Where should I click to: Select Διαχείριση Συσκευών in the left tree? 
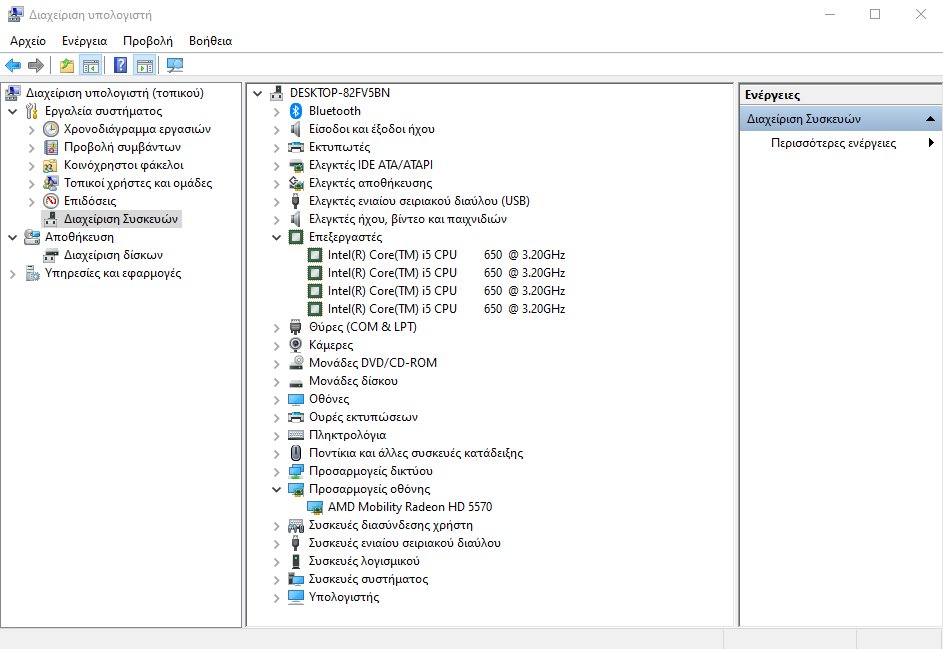[121, 219]
